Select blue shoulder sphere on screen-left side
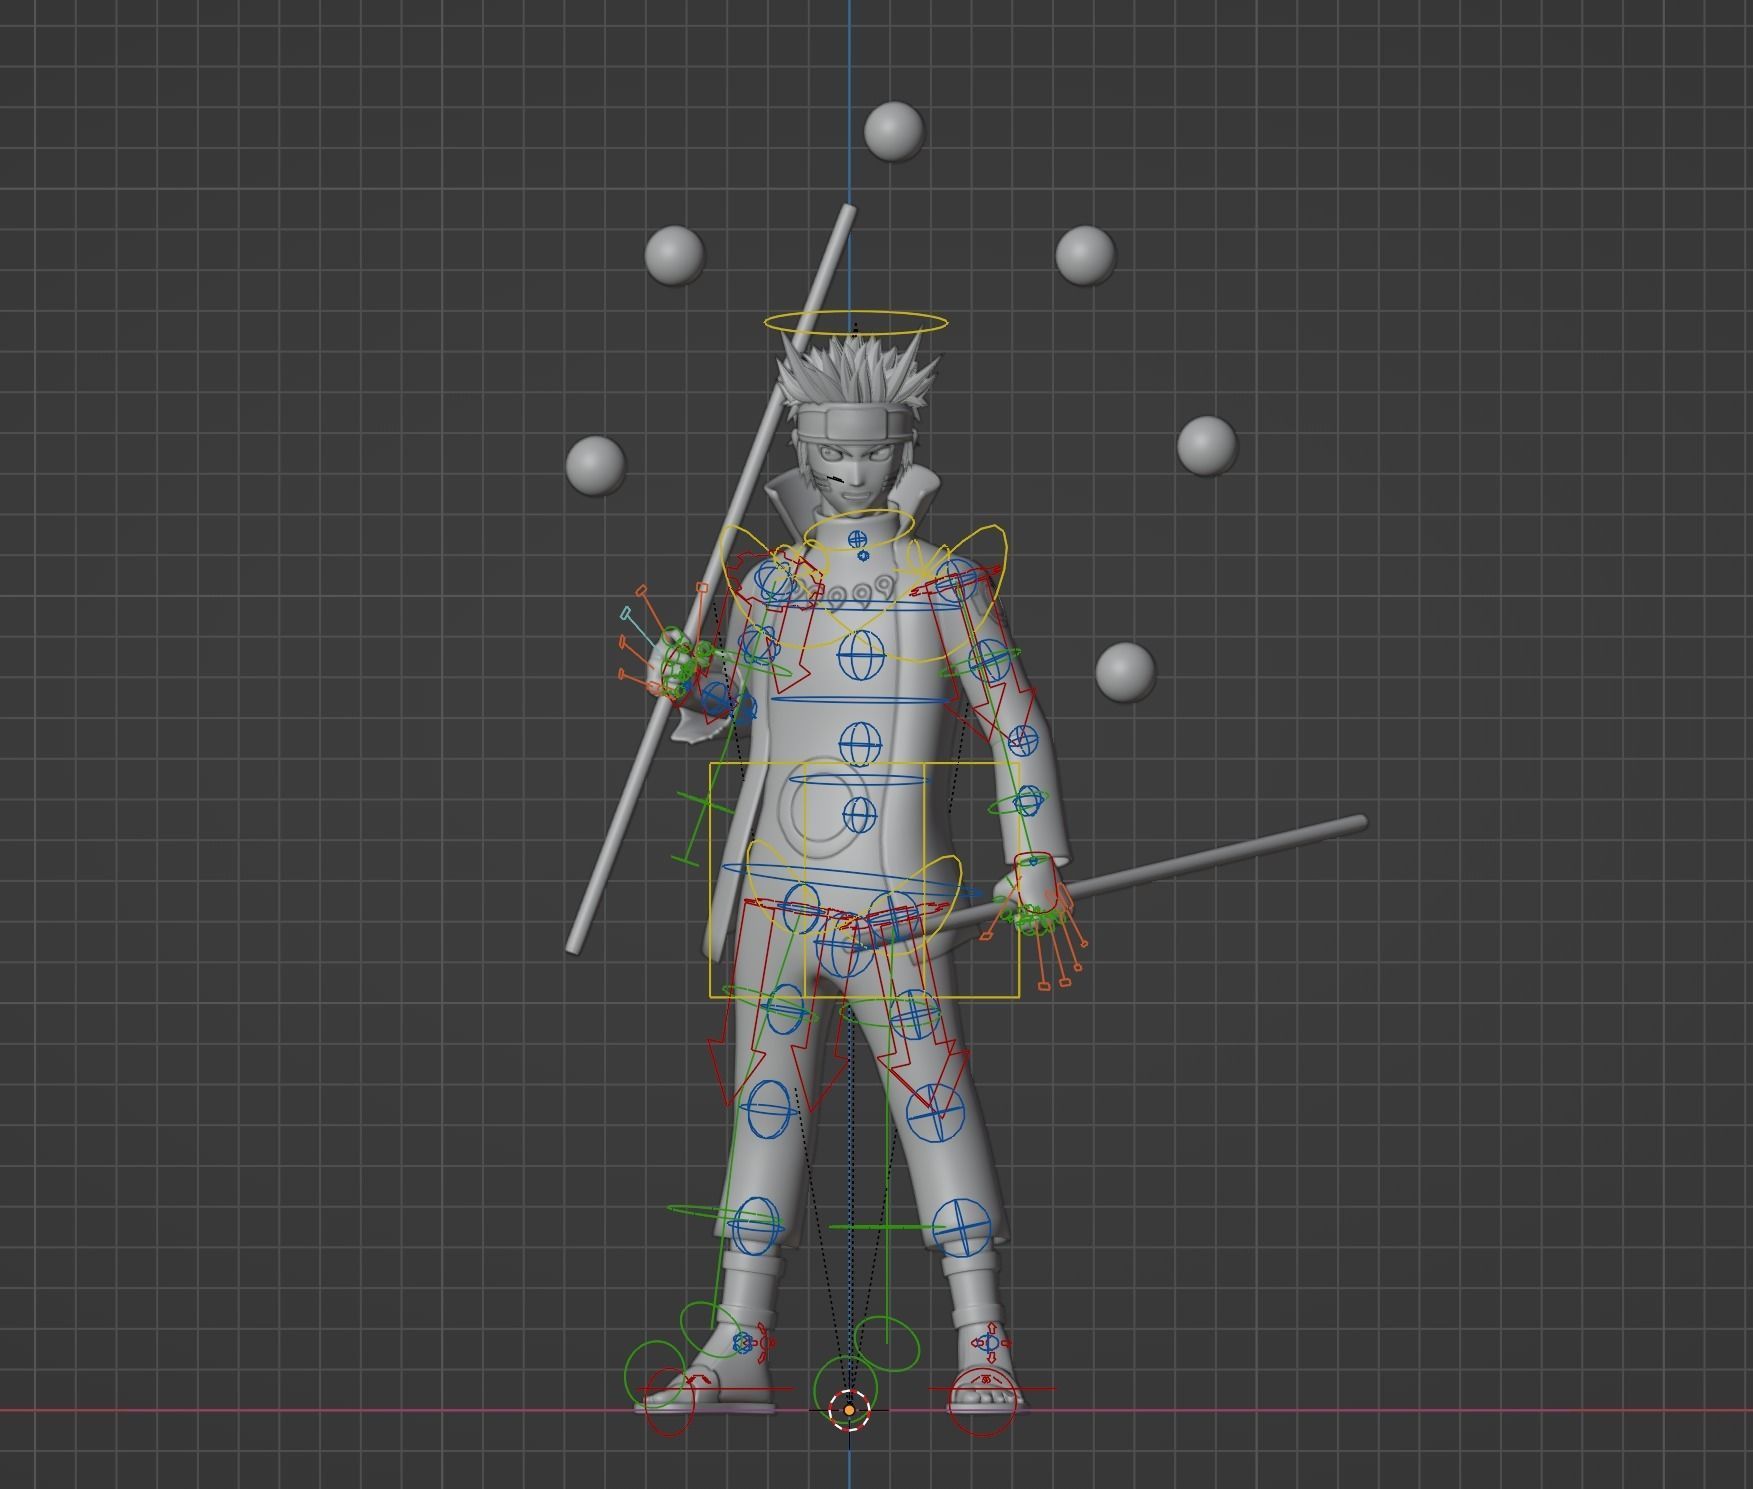 point(775,582)
